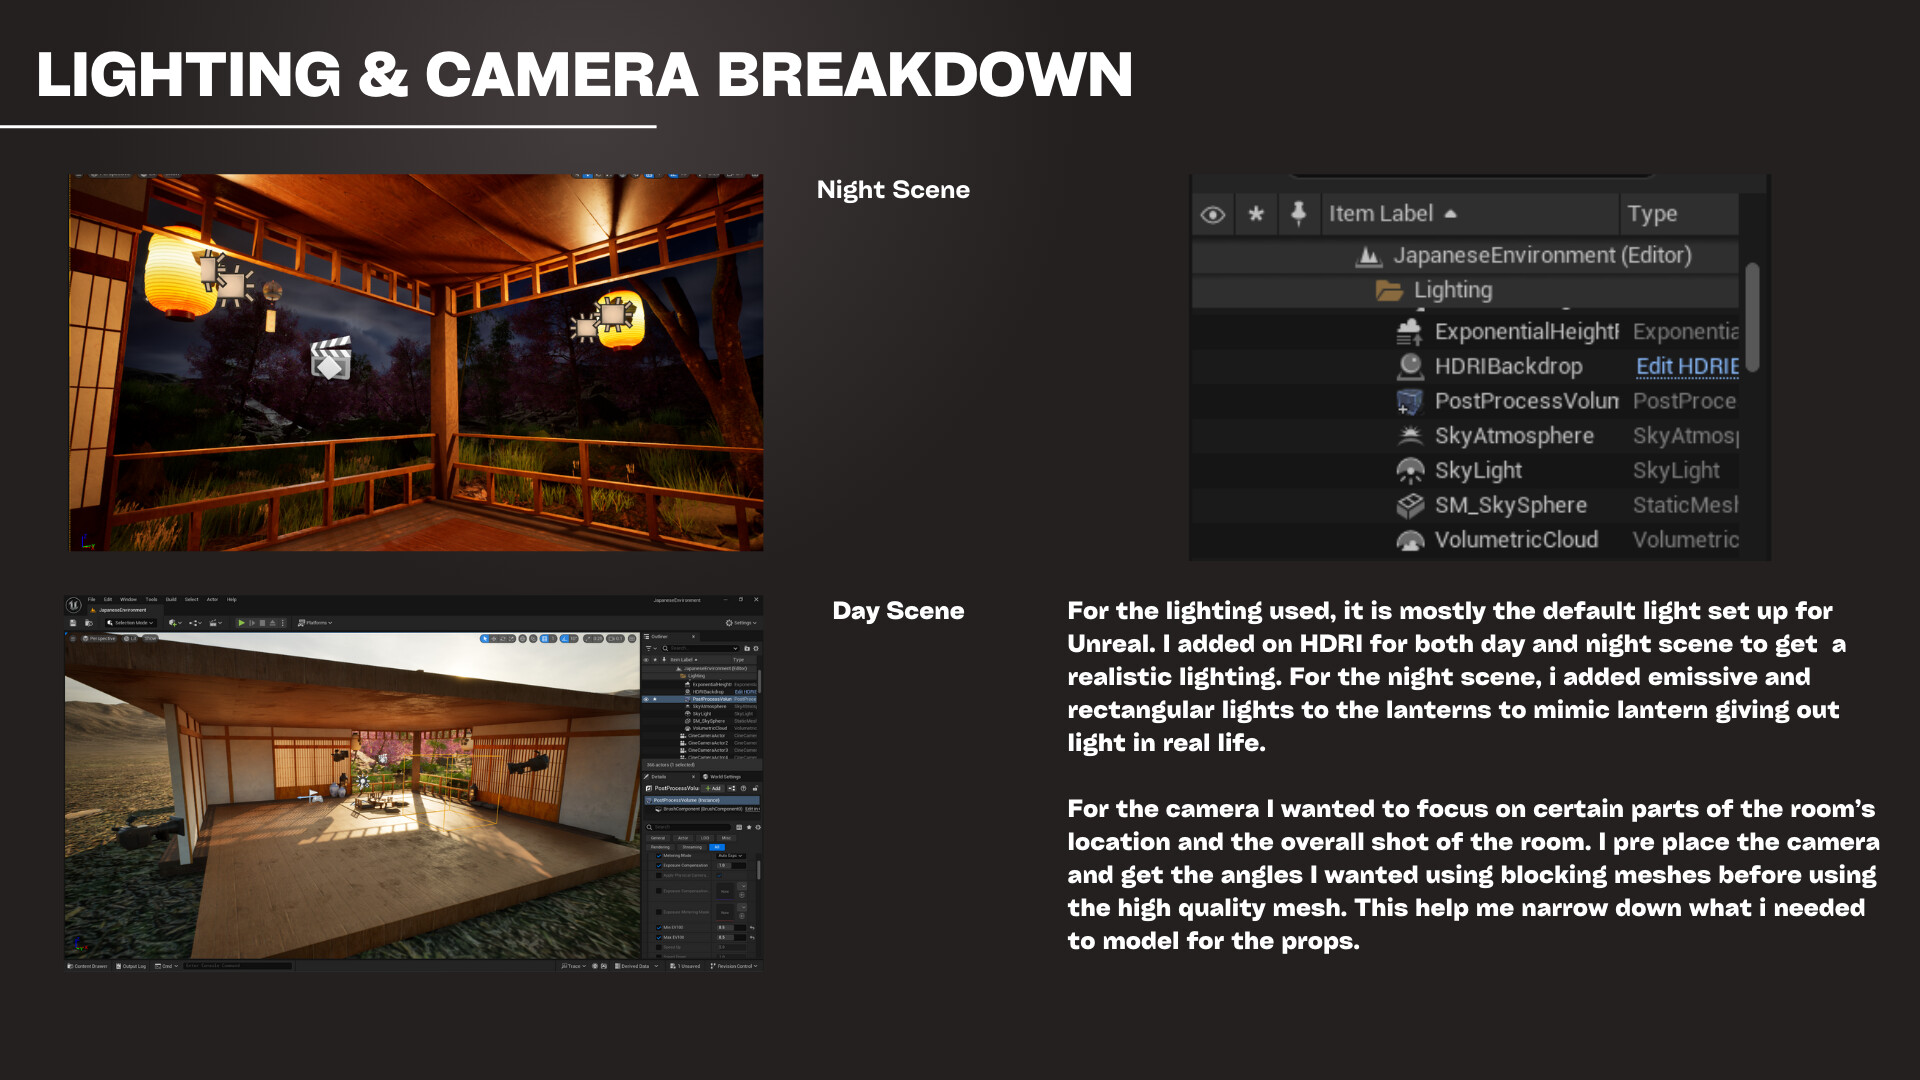This screenshot has height=1080, width=1920.
Task: Toggle the Metering Mode checkbox
Action: point(658,856)
